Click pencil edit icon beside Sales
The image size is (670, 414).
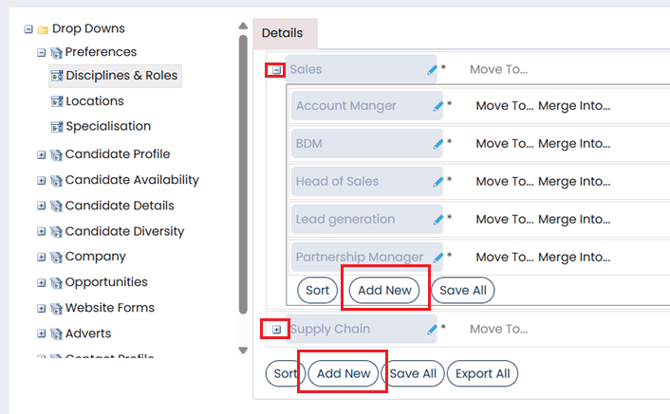(x=432, y=70)
